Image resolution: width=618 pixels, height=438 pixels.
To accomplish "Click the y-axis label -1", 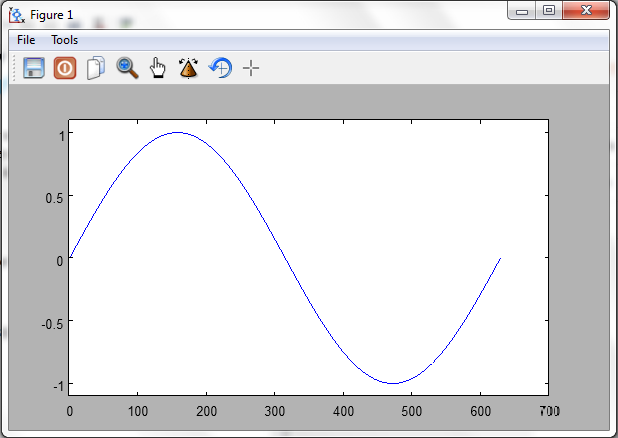I will coord(58,386).
